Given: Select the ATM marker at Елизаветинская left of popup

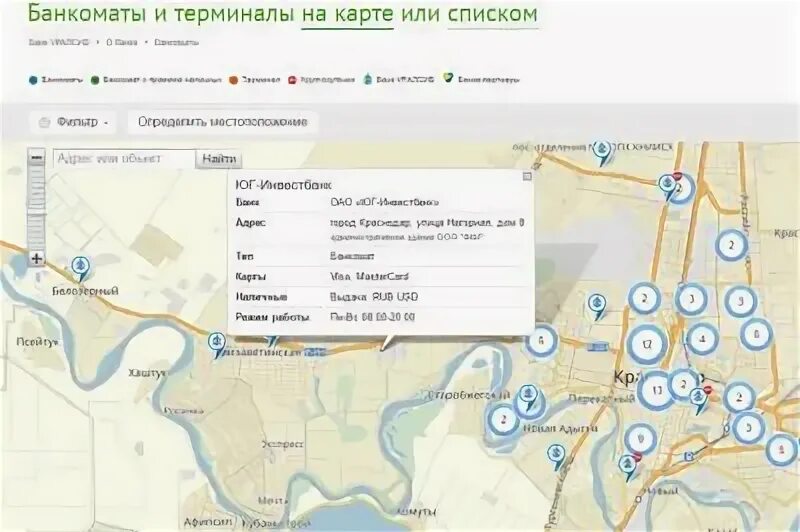Looking at the screenshot, I should [x=217, y=345].
